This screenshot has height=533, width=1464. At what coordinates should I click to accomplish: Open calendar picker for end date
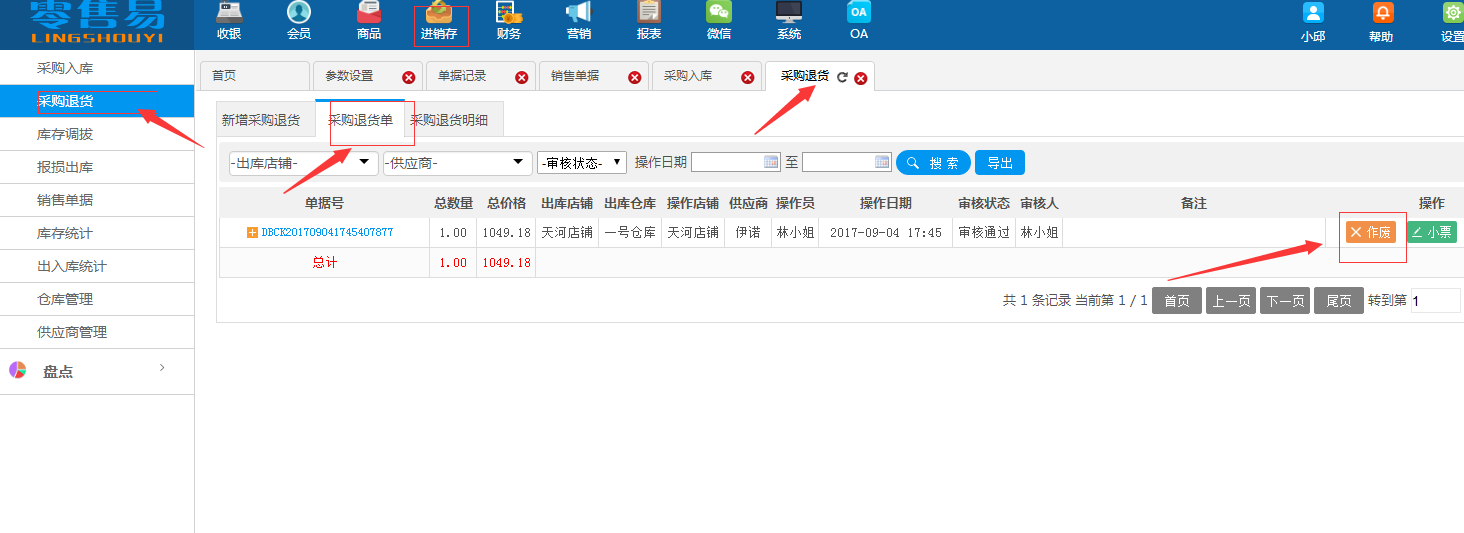[x=882, y=162]
